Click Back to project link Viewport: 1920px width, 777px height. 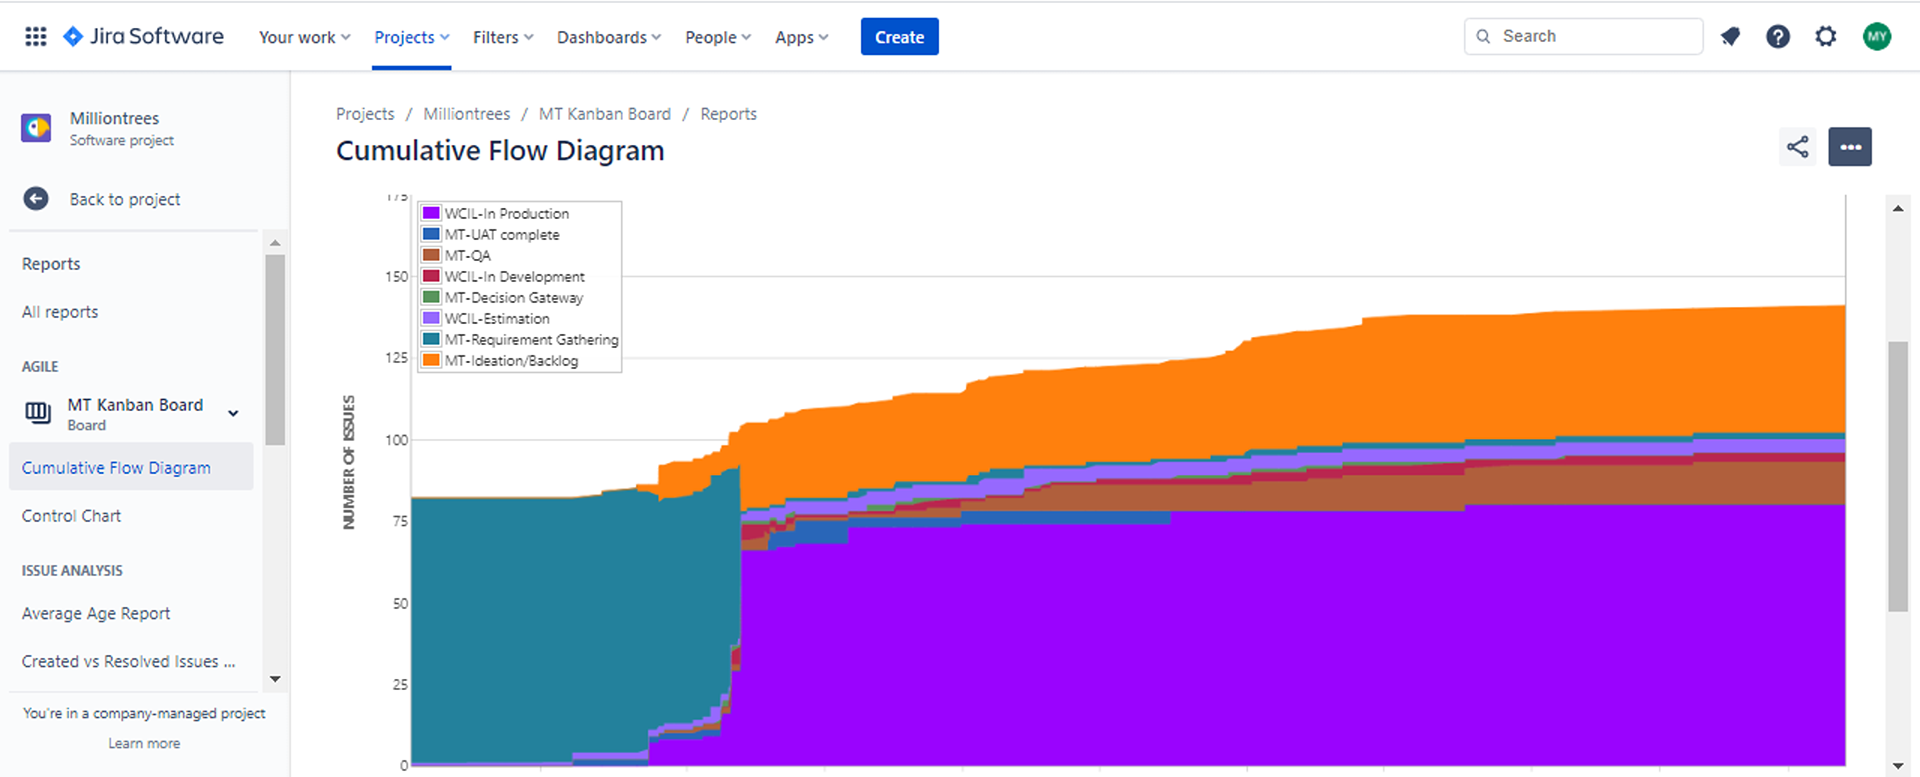click(x=125, y=199)
